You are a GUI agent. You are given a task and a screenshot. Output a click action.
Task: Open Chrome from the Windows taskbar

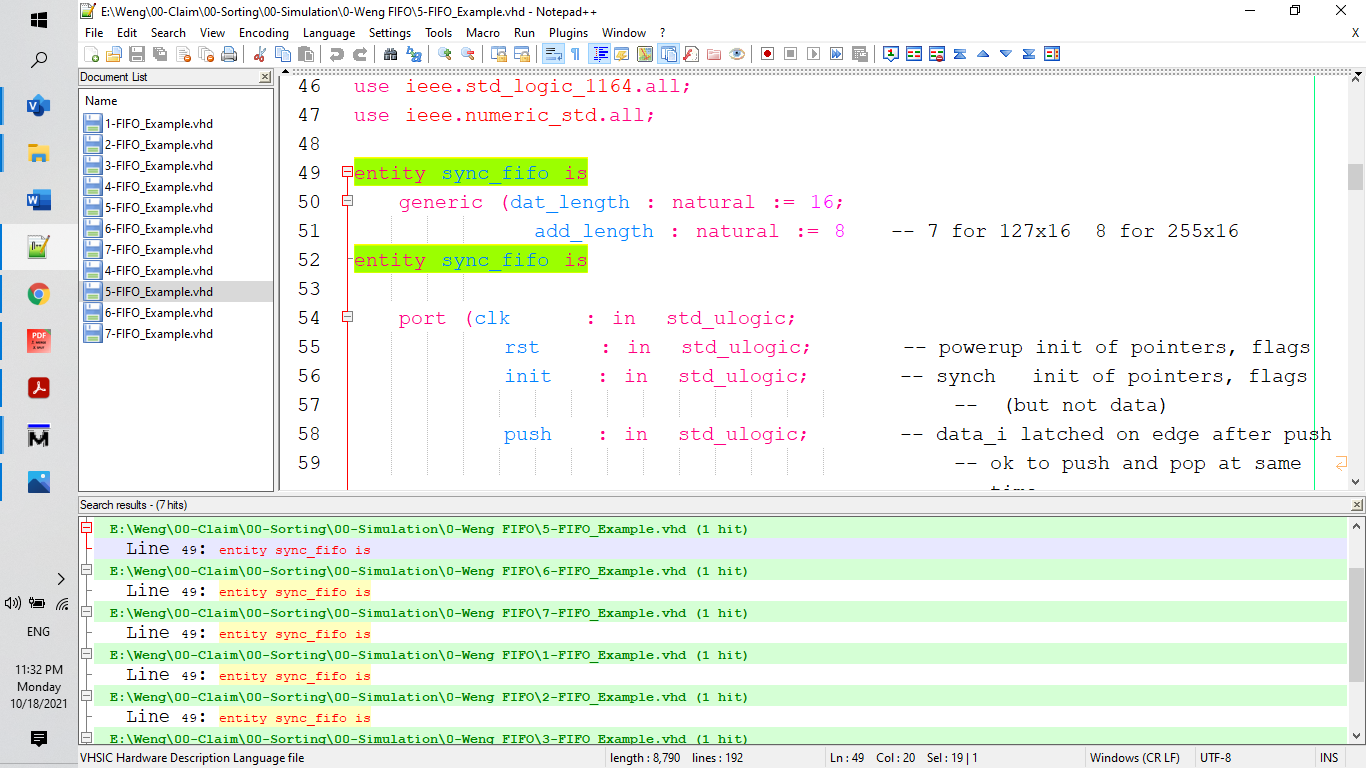point(38,294)
